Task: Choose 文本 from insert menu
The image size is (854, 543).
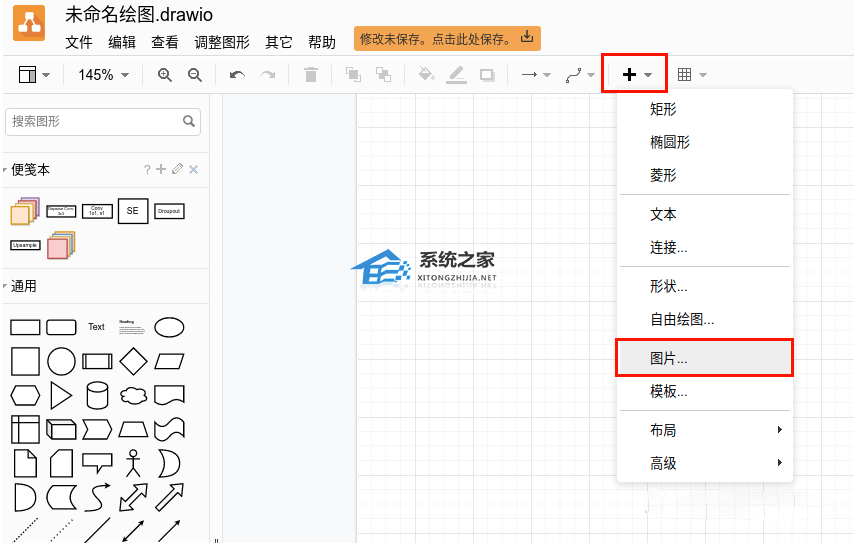Action: (x=705, y=215)
